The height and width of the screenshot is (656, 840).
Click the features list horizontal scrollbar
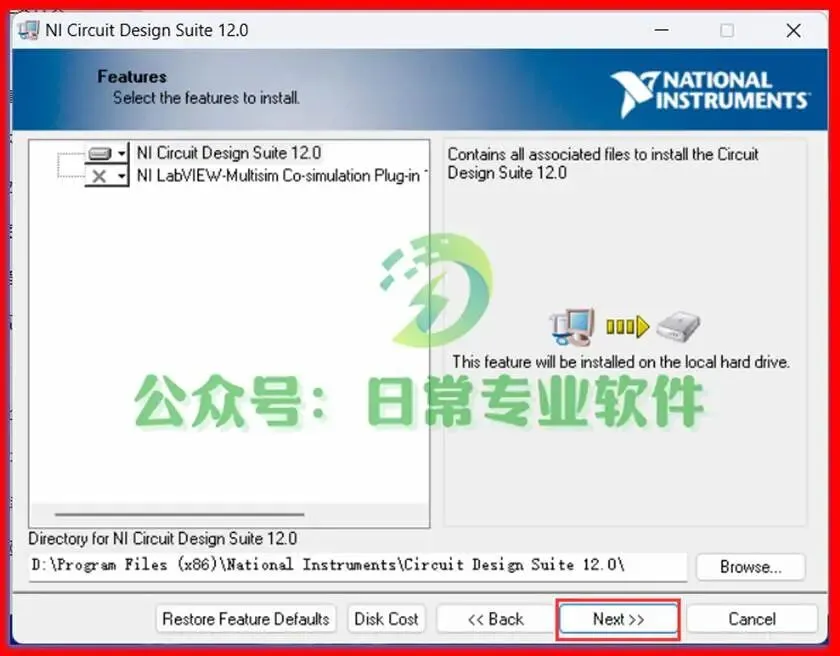coord(179,515)
